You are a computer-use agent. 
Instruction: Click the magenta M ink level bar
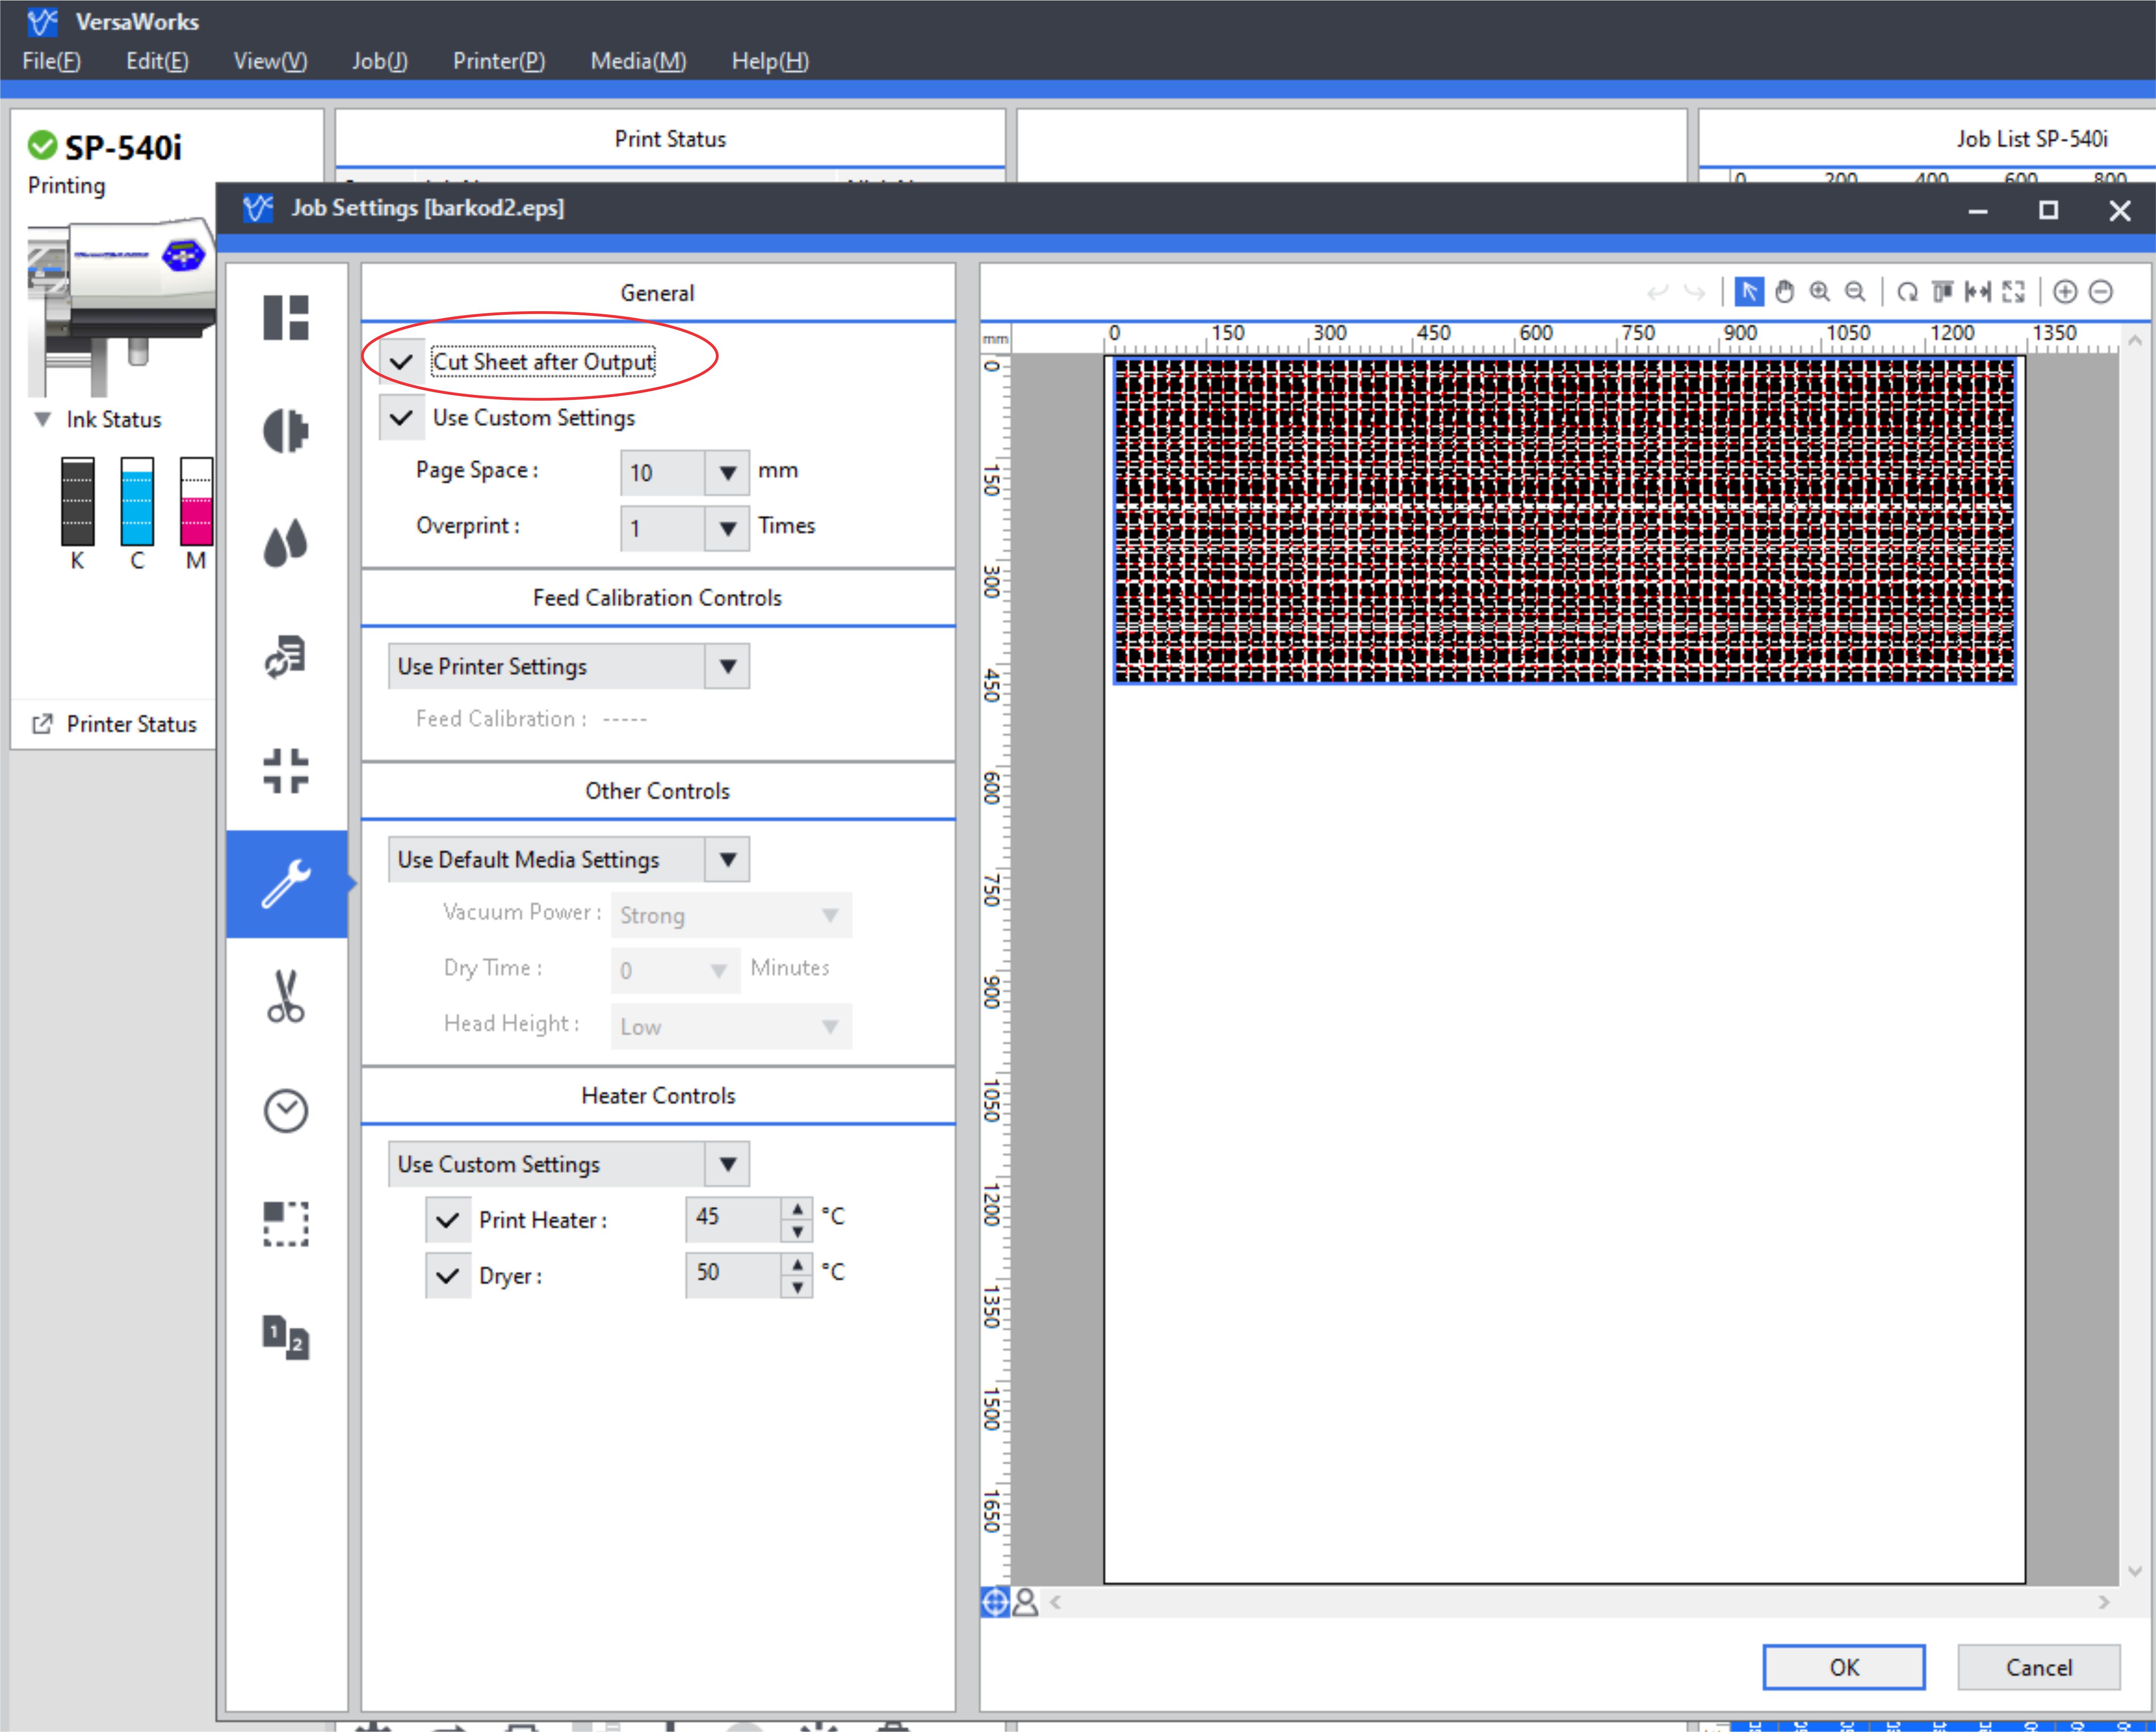click(196, 501)
